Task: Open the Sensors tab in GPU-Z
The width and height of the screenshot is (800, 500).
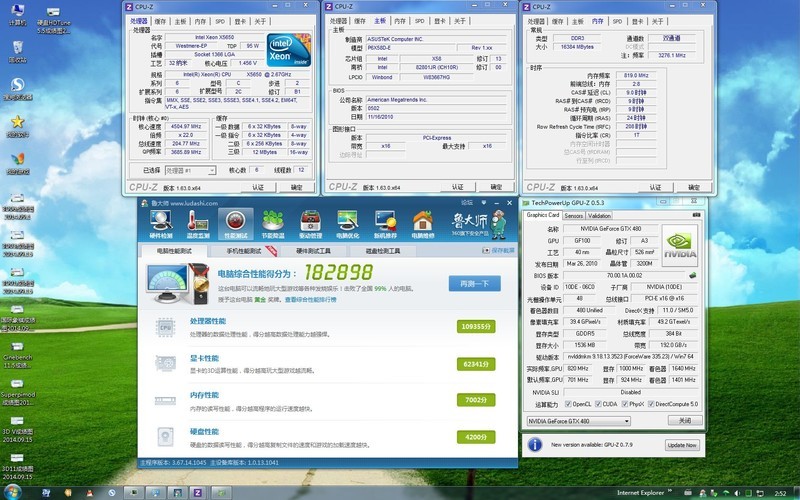Action: pyautogui.click(x=573, y=216)
